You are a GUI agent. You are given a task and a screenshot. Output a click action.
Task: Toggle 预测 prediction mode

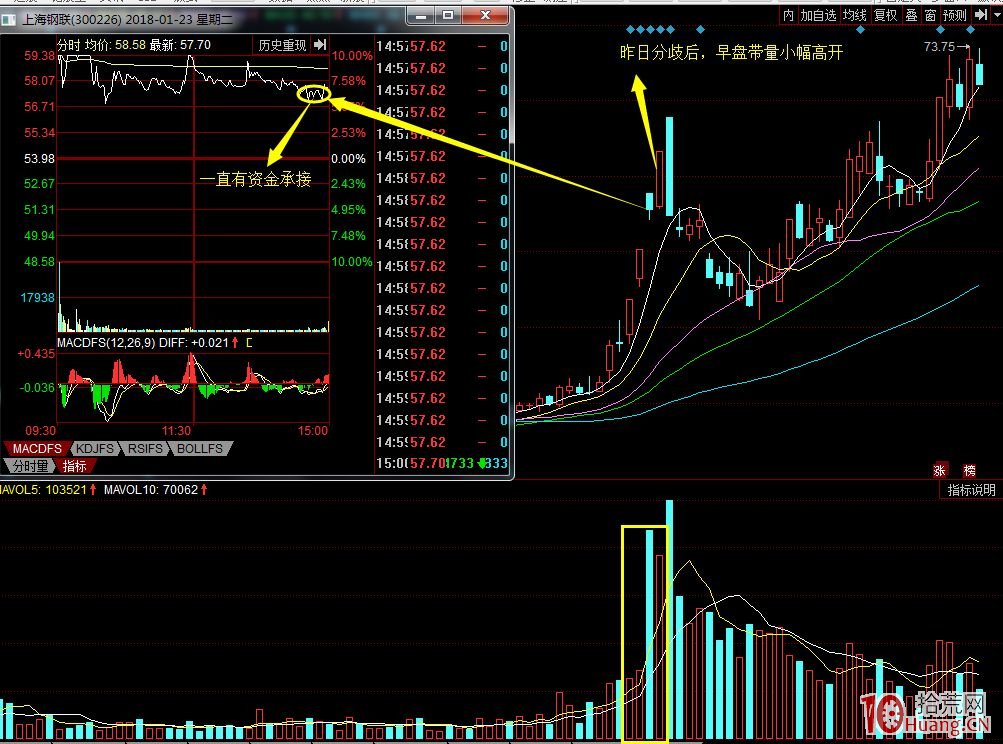pos(954,15)
